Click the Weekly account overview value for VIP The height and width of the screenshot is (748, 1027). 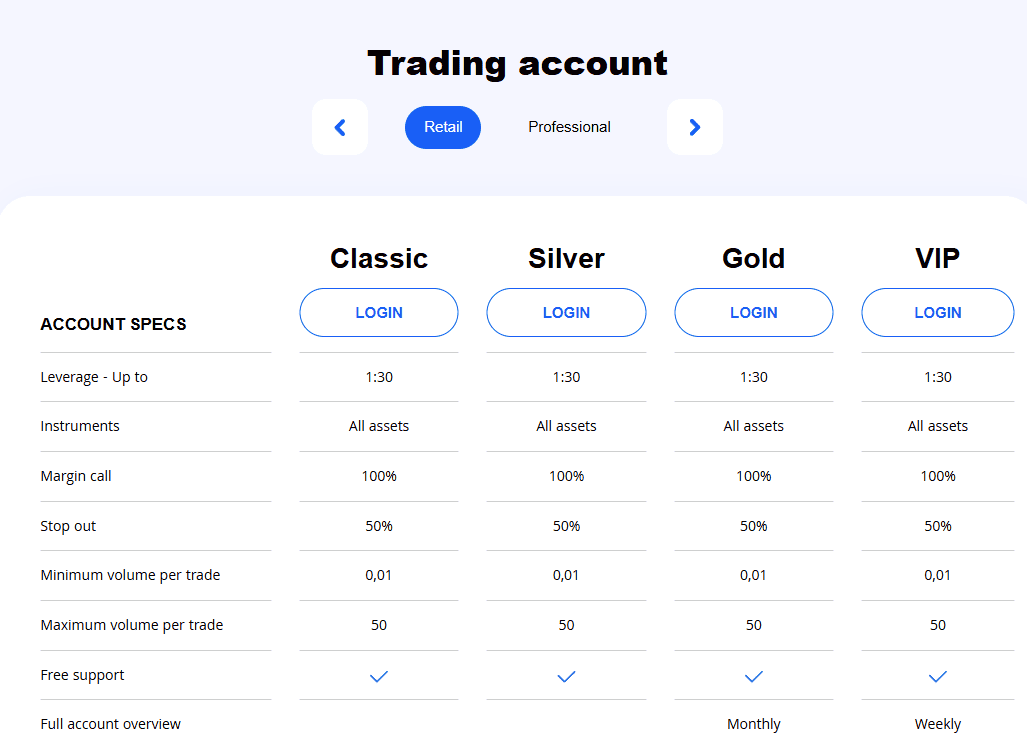point(937,723)
